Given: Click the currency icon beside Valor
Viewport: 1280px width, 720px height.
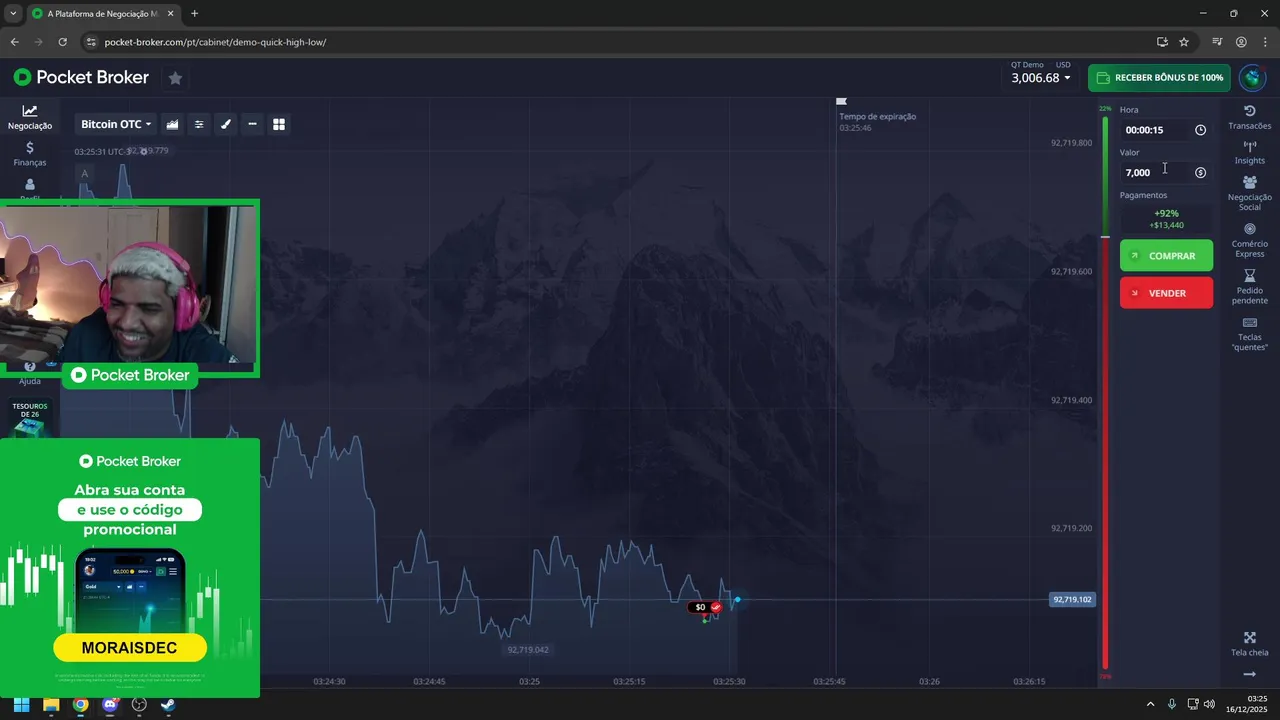Looking at the screenshot, I should [x=1200, y=172].
